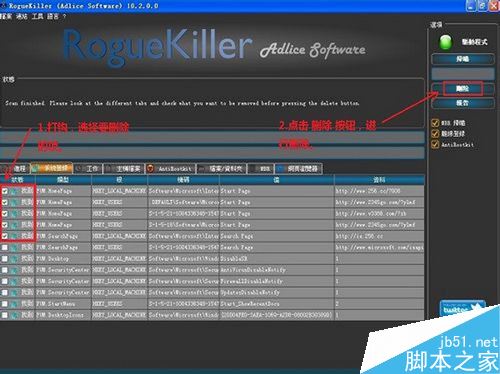
Task: Toggle the option checkbox just above AntiRootkit
Action: click(435, 134)
